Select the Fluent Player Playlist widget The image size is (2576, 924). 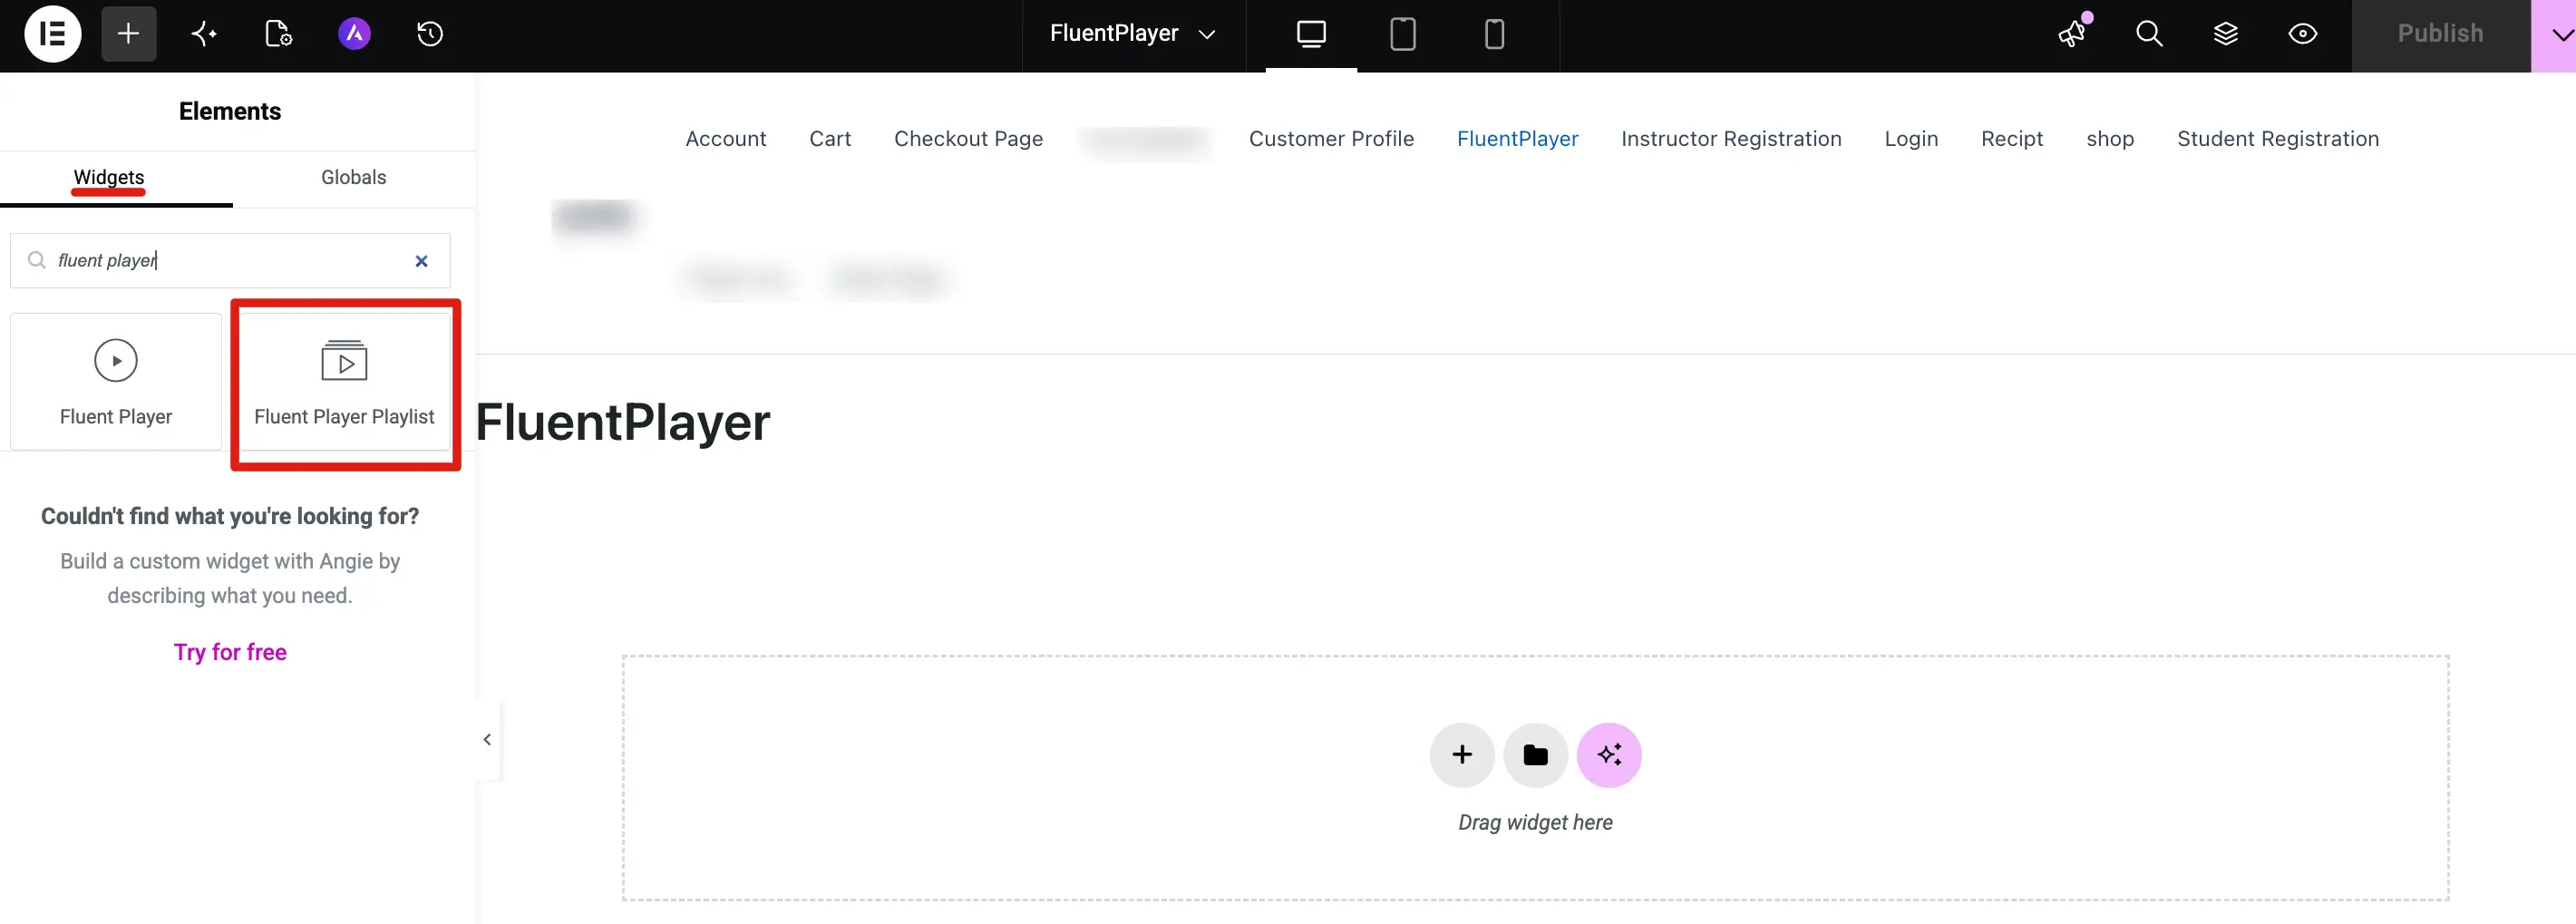[x=344, y=382]
